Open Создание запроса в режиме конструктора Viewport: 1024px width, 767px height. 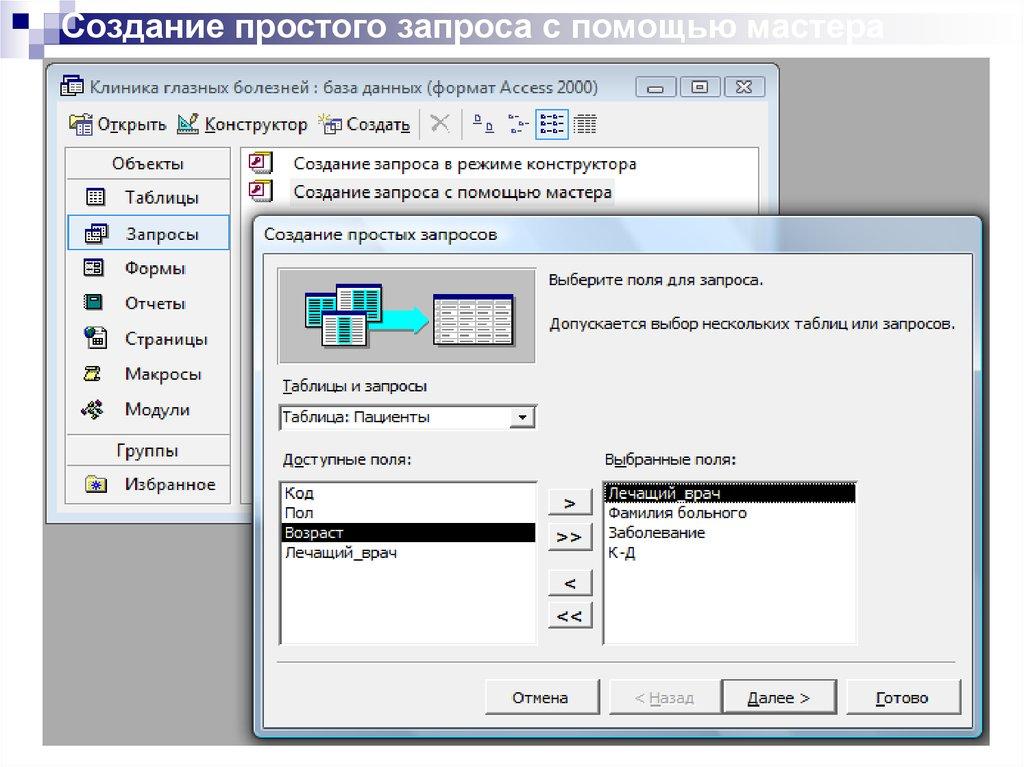pyautogui.click(x=464, y=164)
